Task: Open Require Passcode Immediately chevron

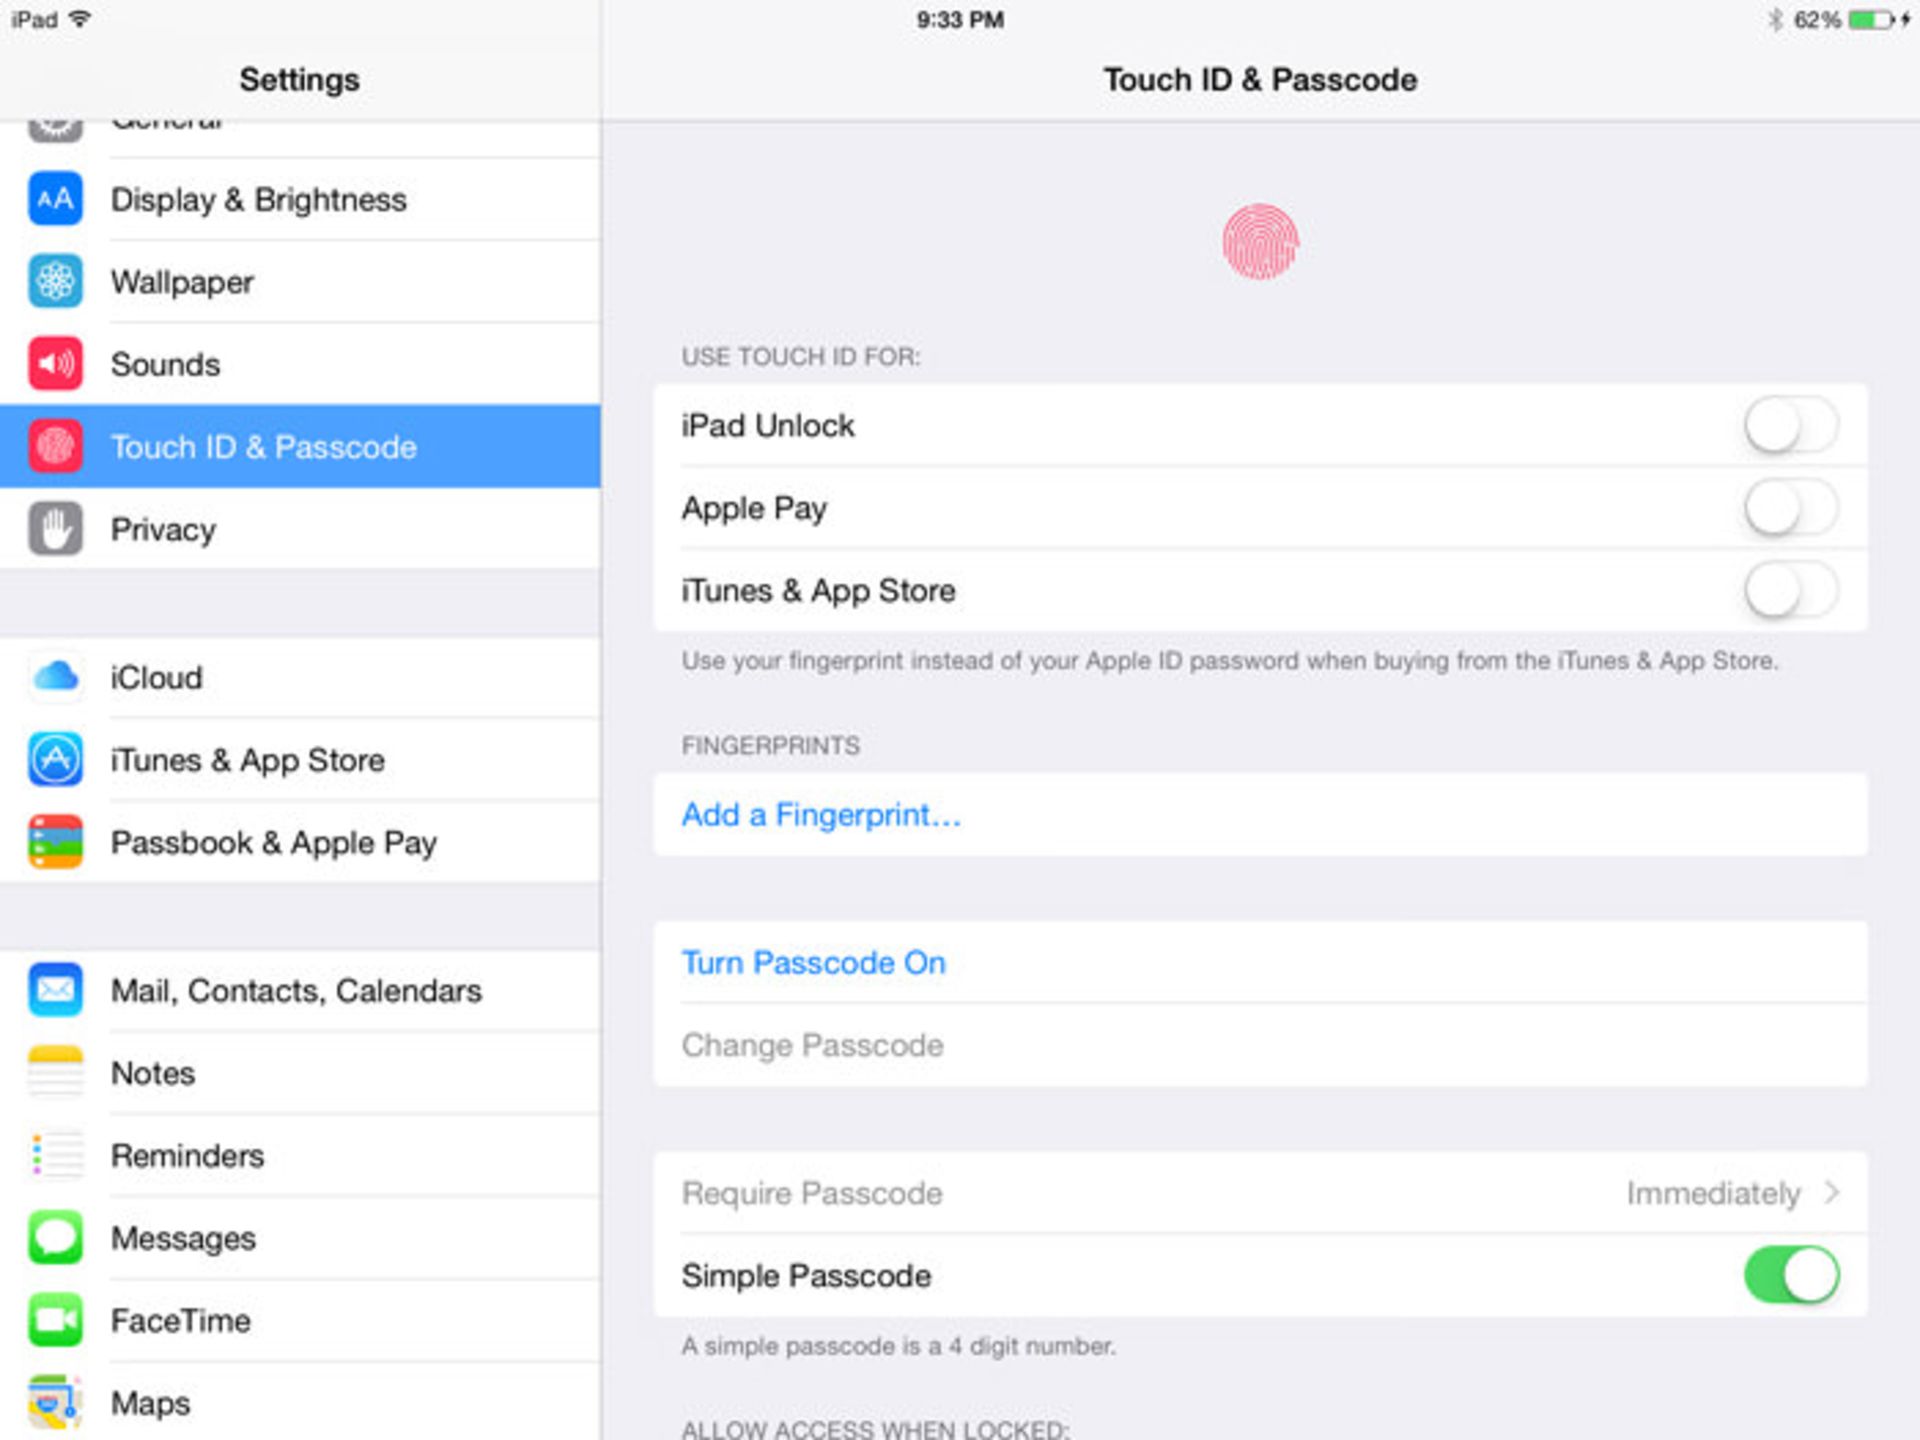Action: click(x=1831, y=1193)
